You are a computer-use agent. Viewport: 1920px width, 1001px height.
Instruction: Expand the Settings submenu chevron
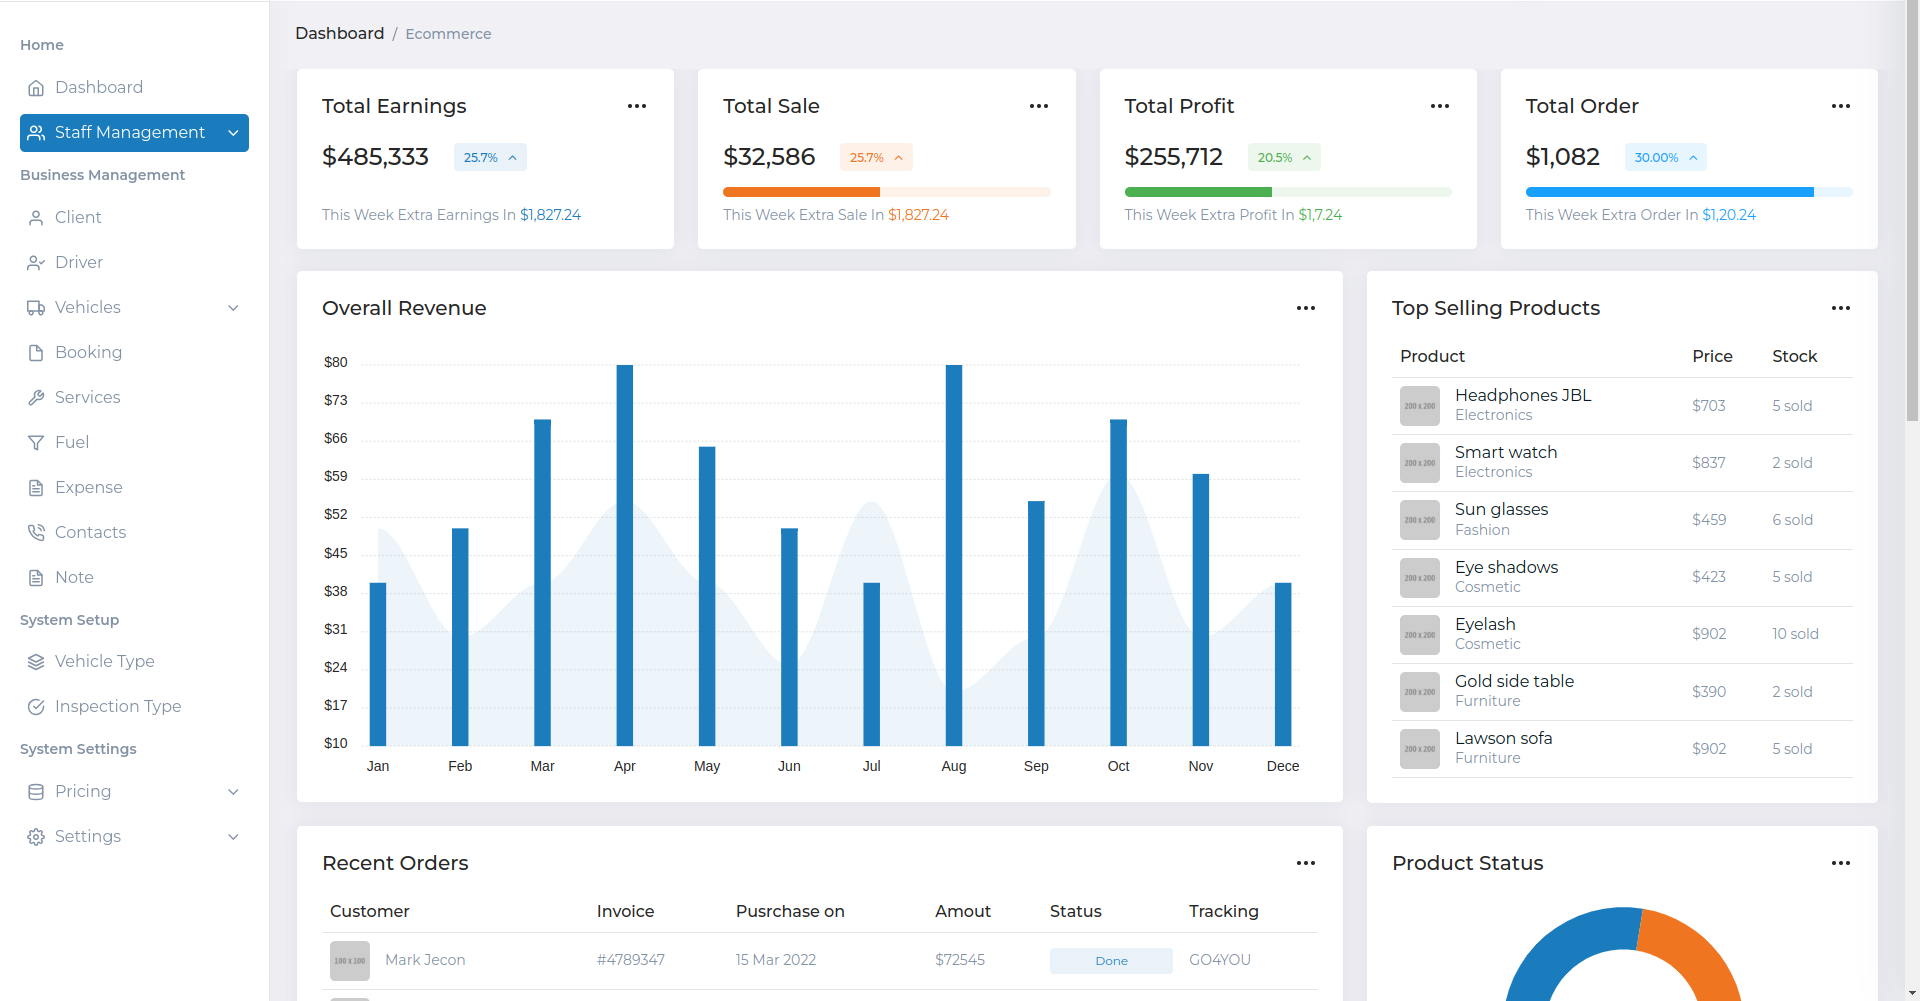pyautogui.click(x=233, y=837)
